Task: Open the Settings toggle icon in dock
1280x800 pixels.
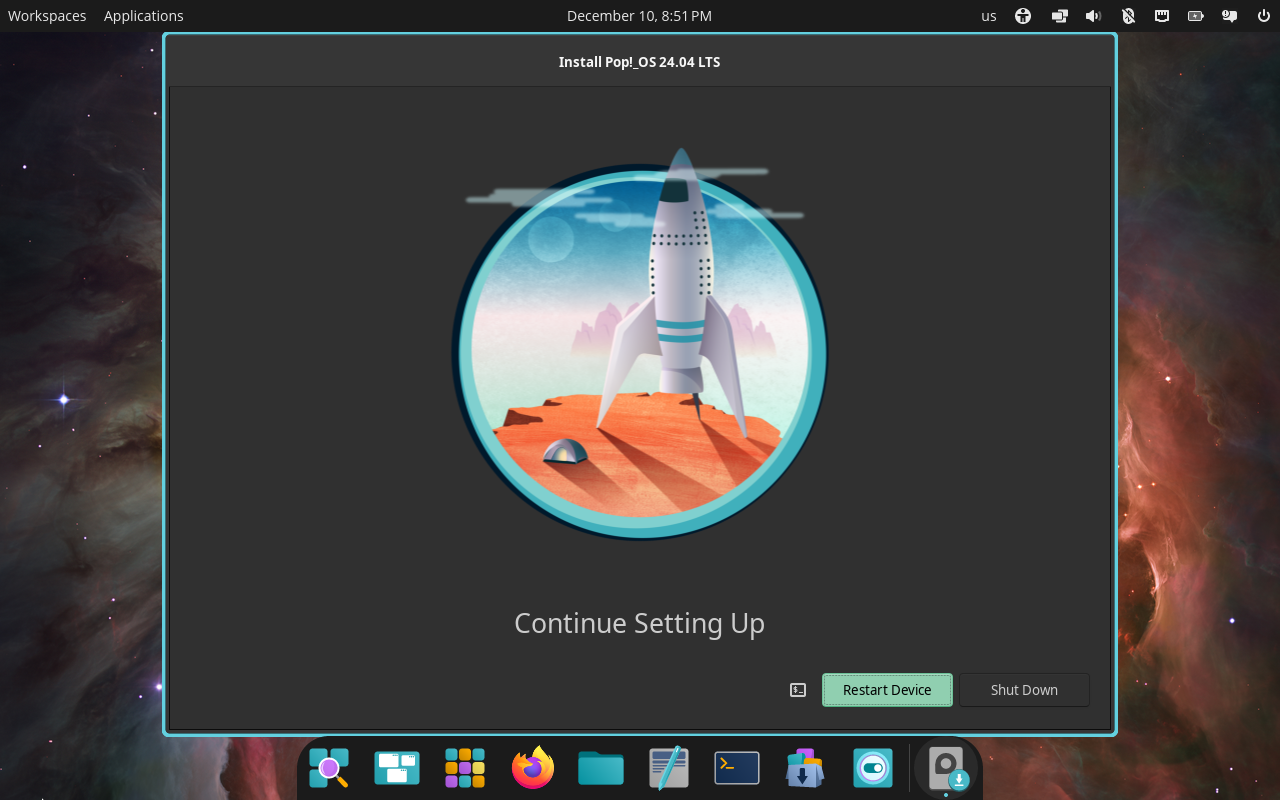Action: pos(873,768)
